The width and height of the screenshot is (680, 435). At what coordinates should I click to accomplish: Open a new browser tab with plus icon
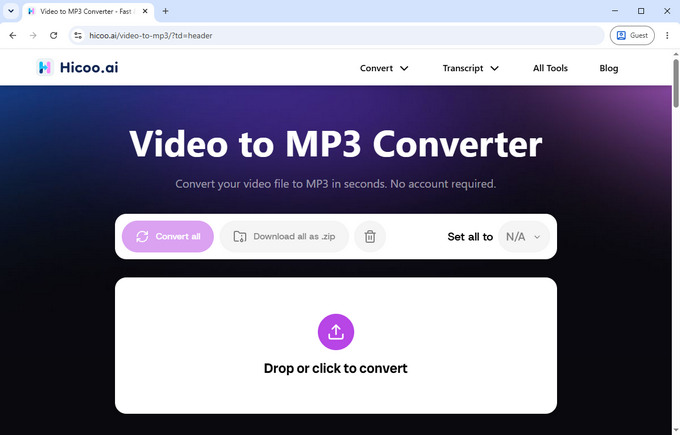coord(165,11)
